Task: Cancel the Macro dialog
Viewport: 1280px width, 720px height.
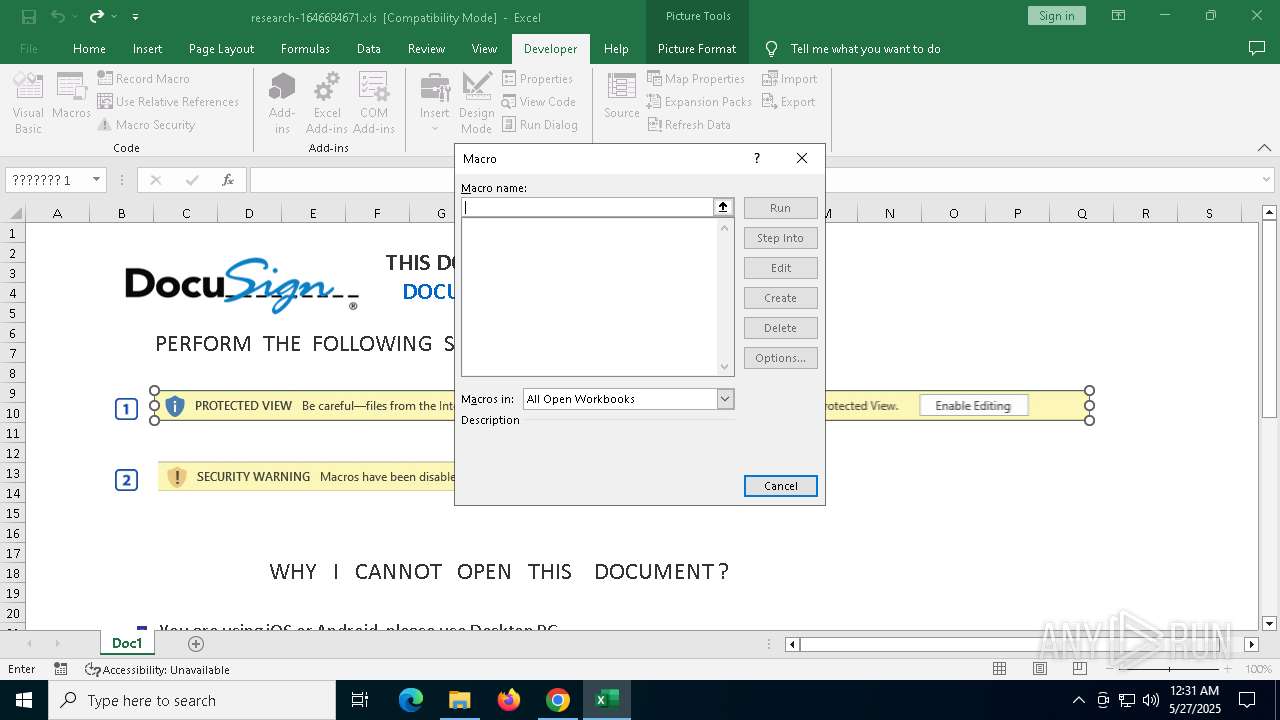Action: pyautogui.click(x=781, y=486)
